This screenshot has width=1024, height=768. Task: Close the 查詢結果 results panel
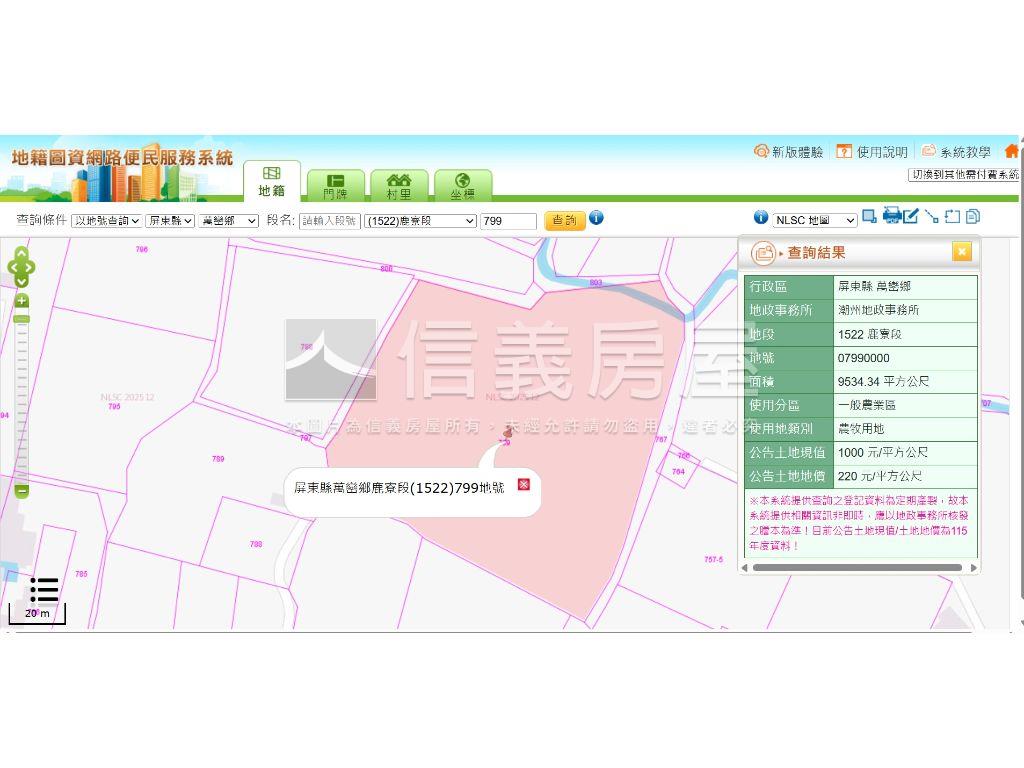pos(962,251)
